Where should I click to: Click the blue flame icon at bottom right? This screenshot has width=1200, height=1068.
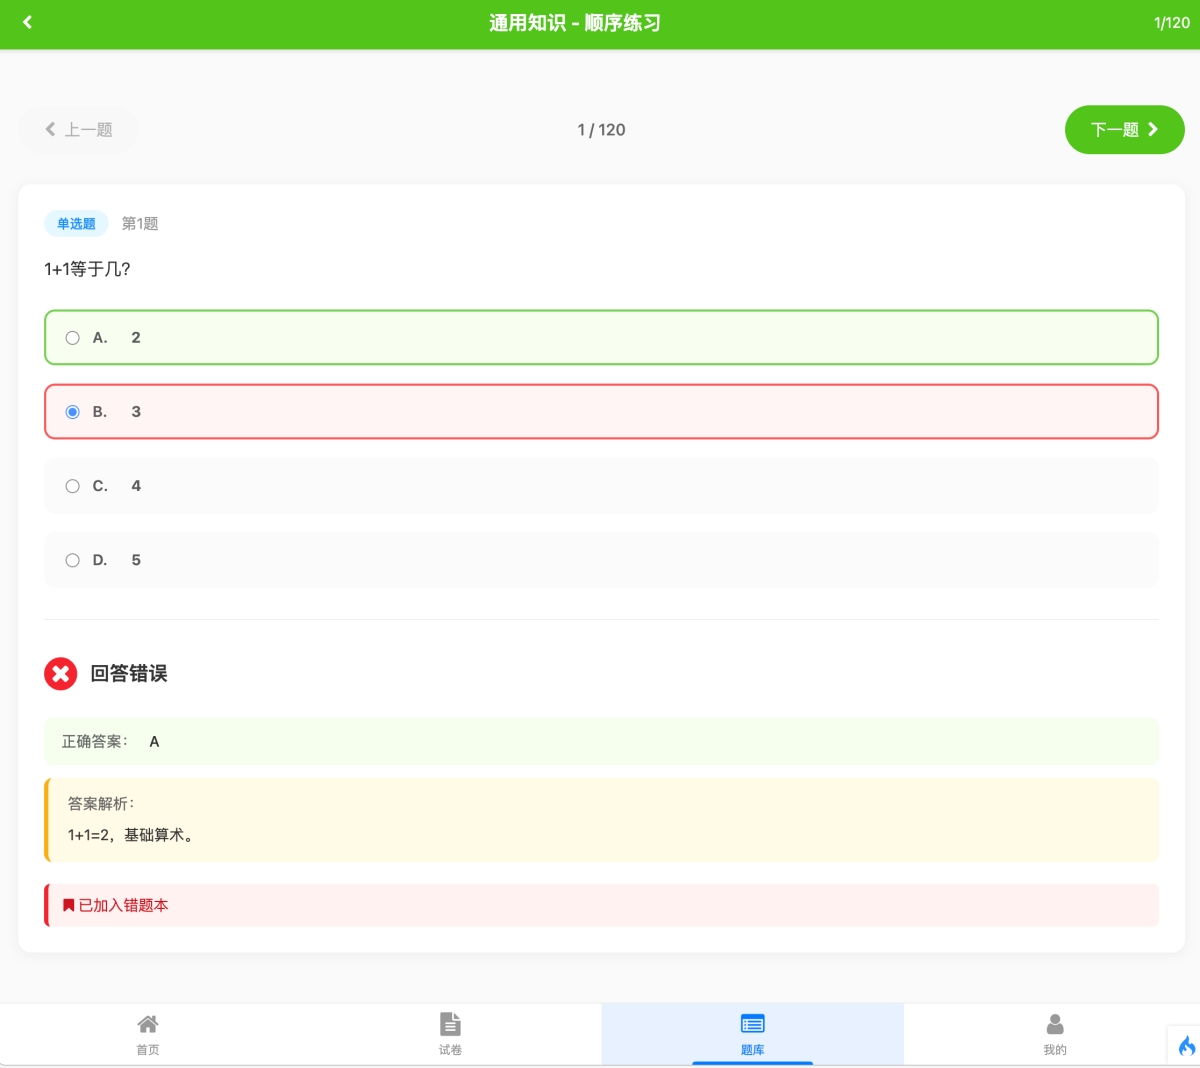[1186, 1046]
